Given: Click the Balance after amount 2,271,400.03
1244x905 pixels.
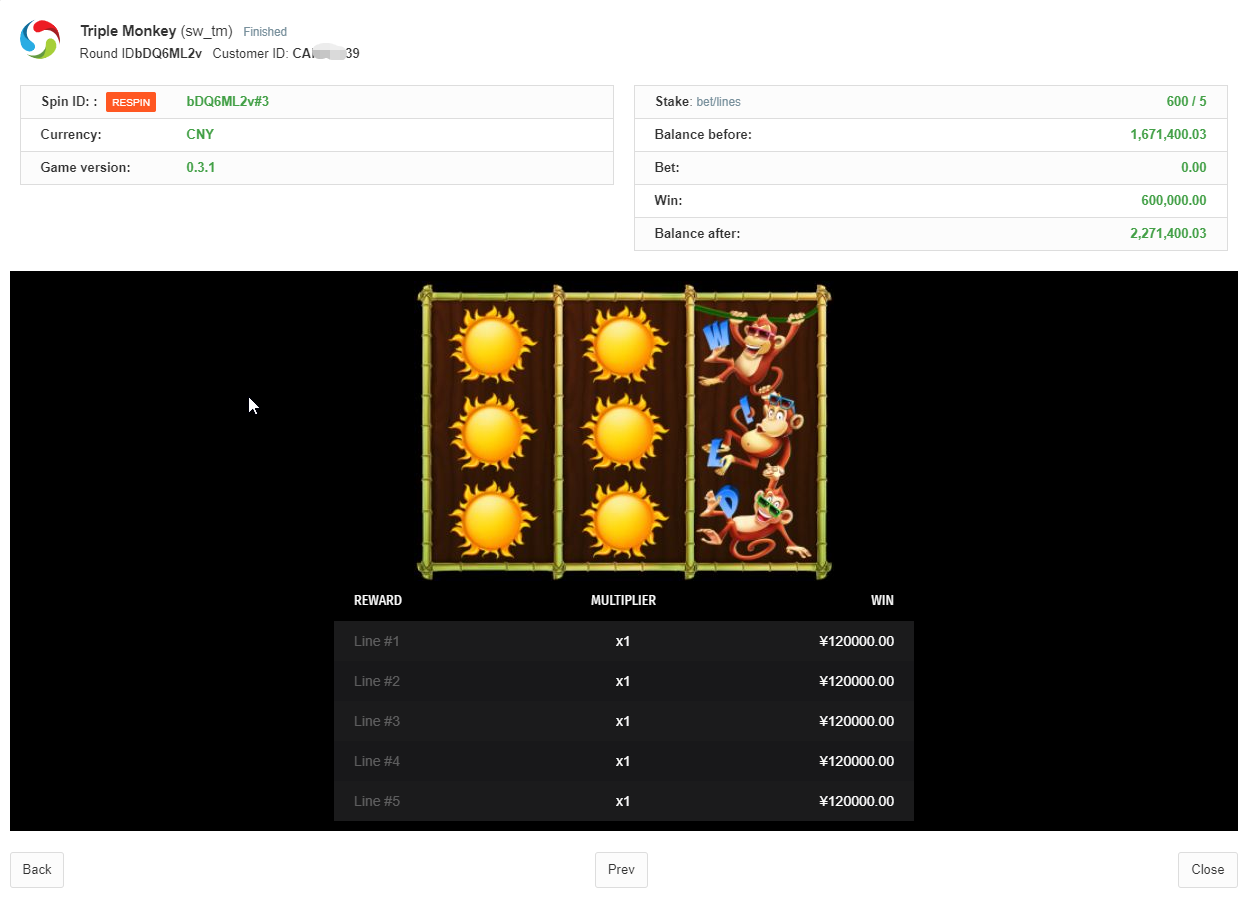Looking at the screenshot, I should tap(1168, 234).
